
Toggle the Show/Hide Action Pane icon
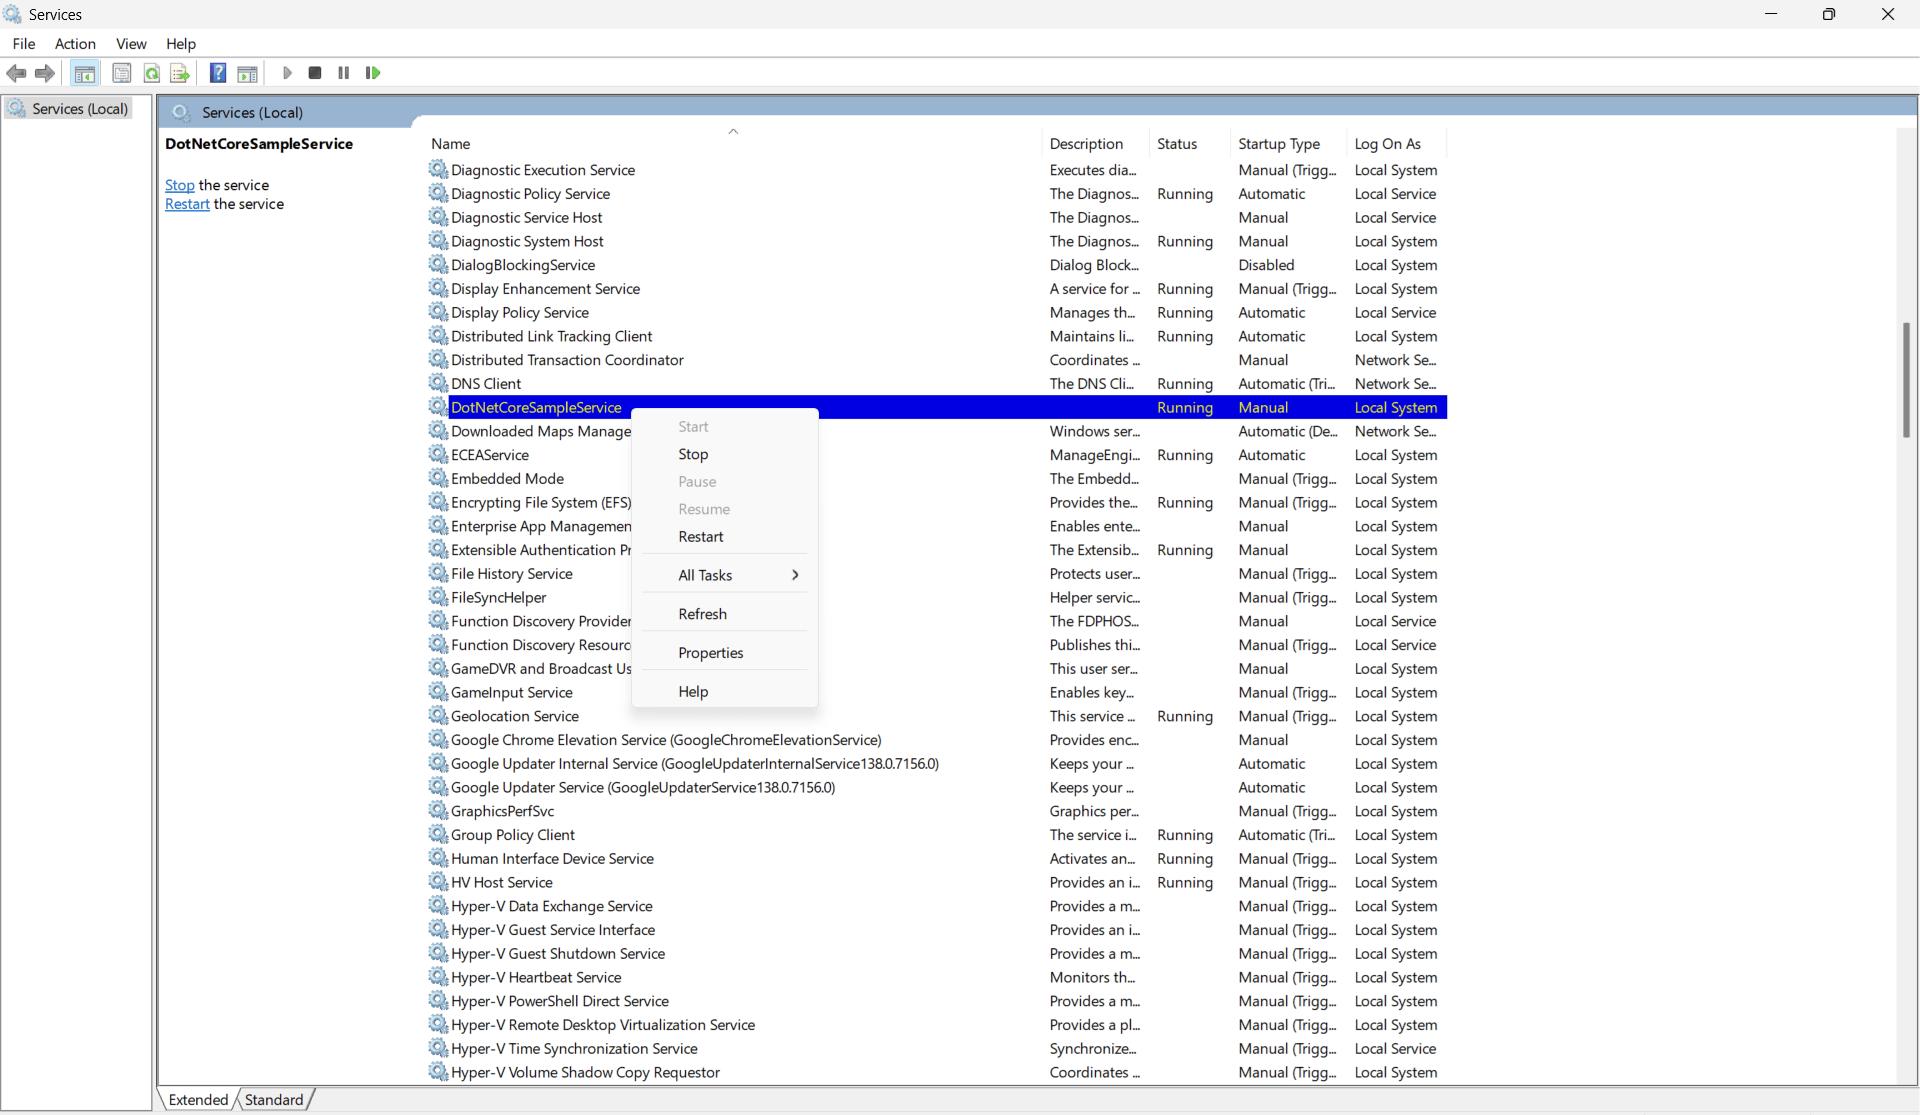[x=247, y=73]
